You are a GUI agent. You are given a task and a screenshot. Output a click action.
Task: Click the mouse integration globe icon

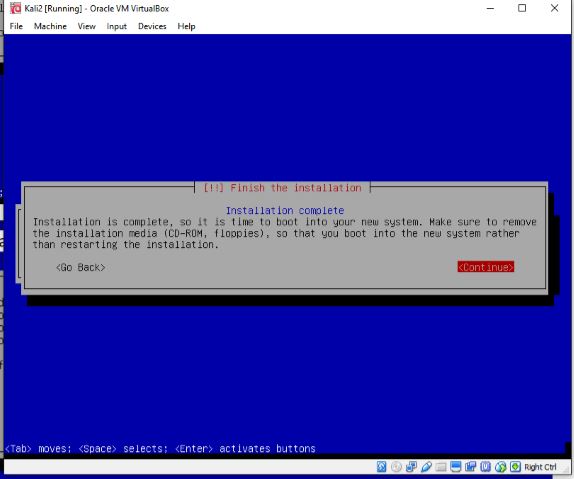coord(500,467)
